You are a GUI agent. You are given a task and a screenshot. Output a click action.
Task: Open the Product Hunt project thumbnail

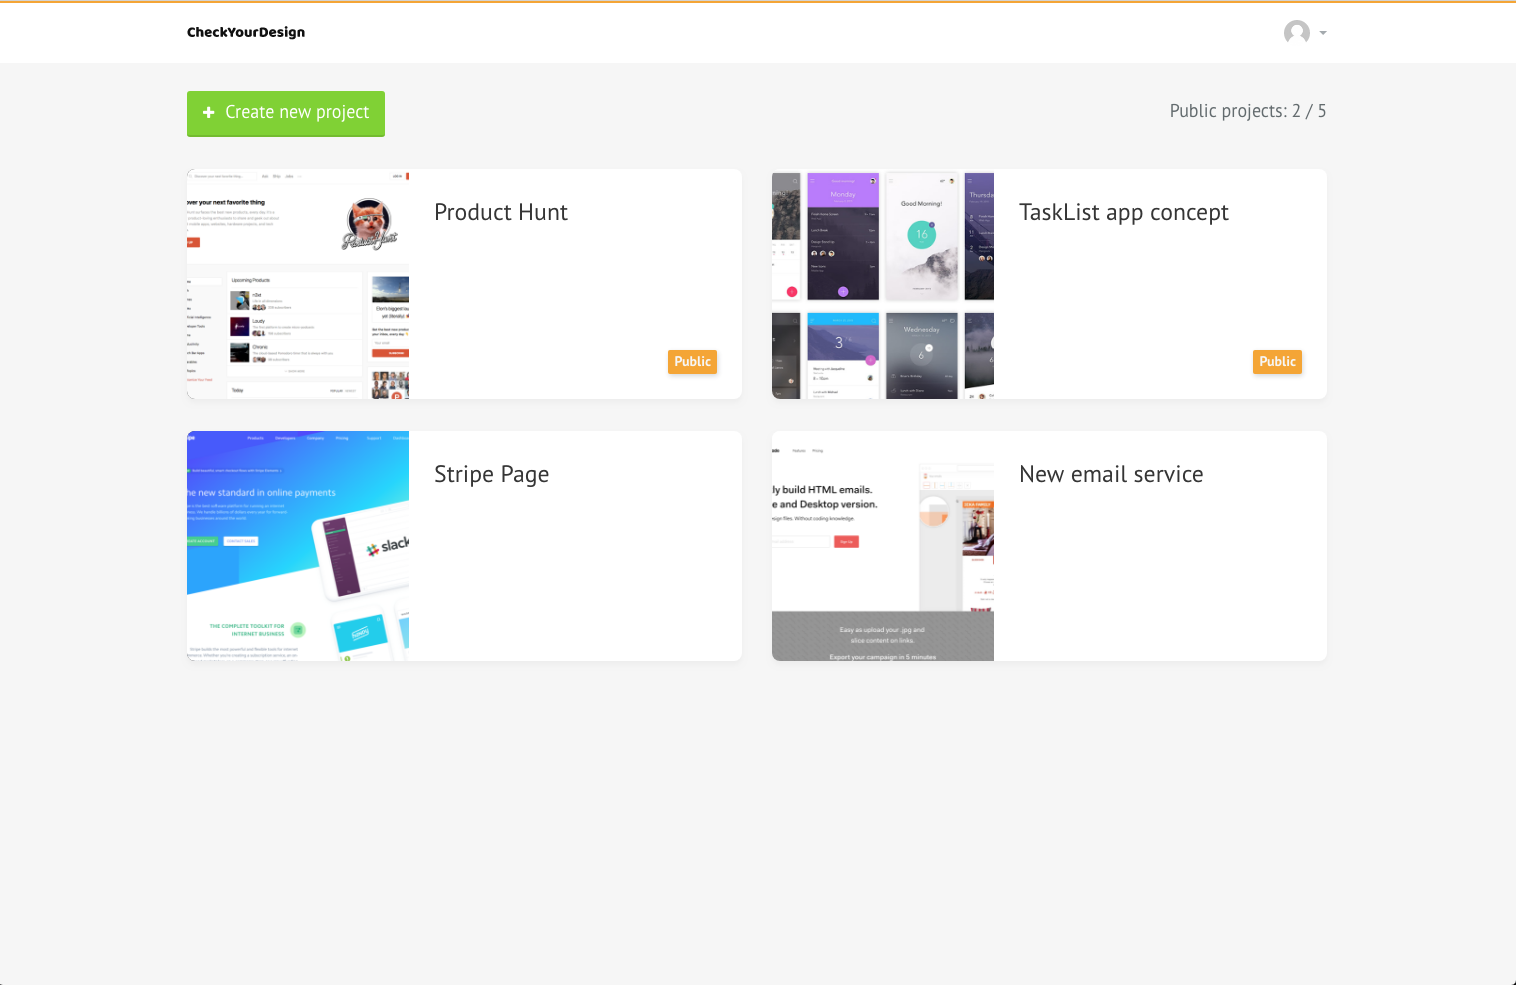point(297,283)
